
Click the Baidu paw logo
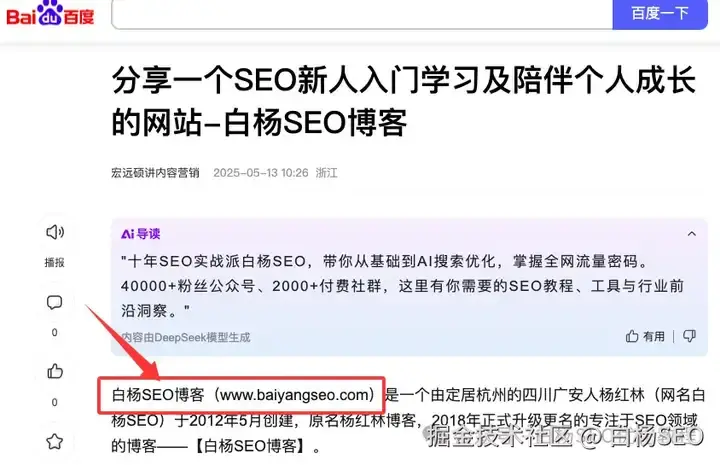tap(50, 14)
